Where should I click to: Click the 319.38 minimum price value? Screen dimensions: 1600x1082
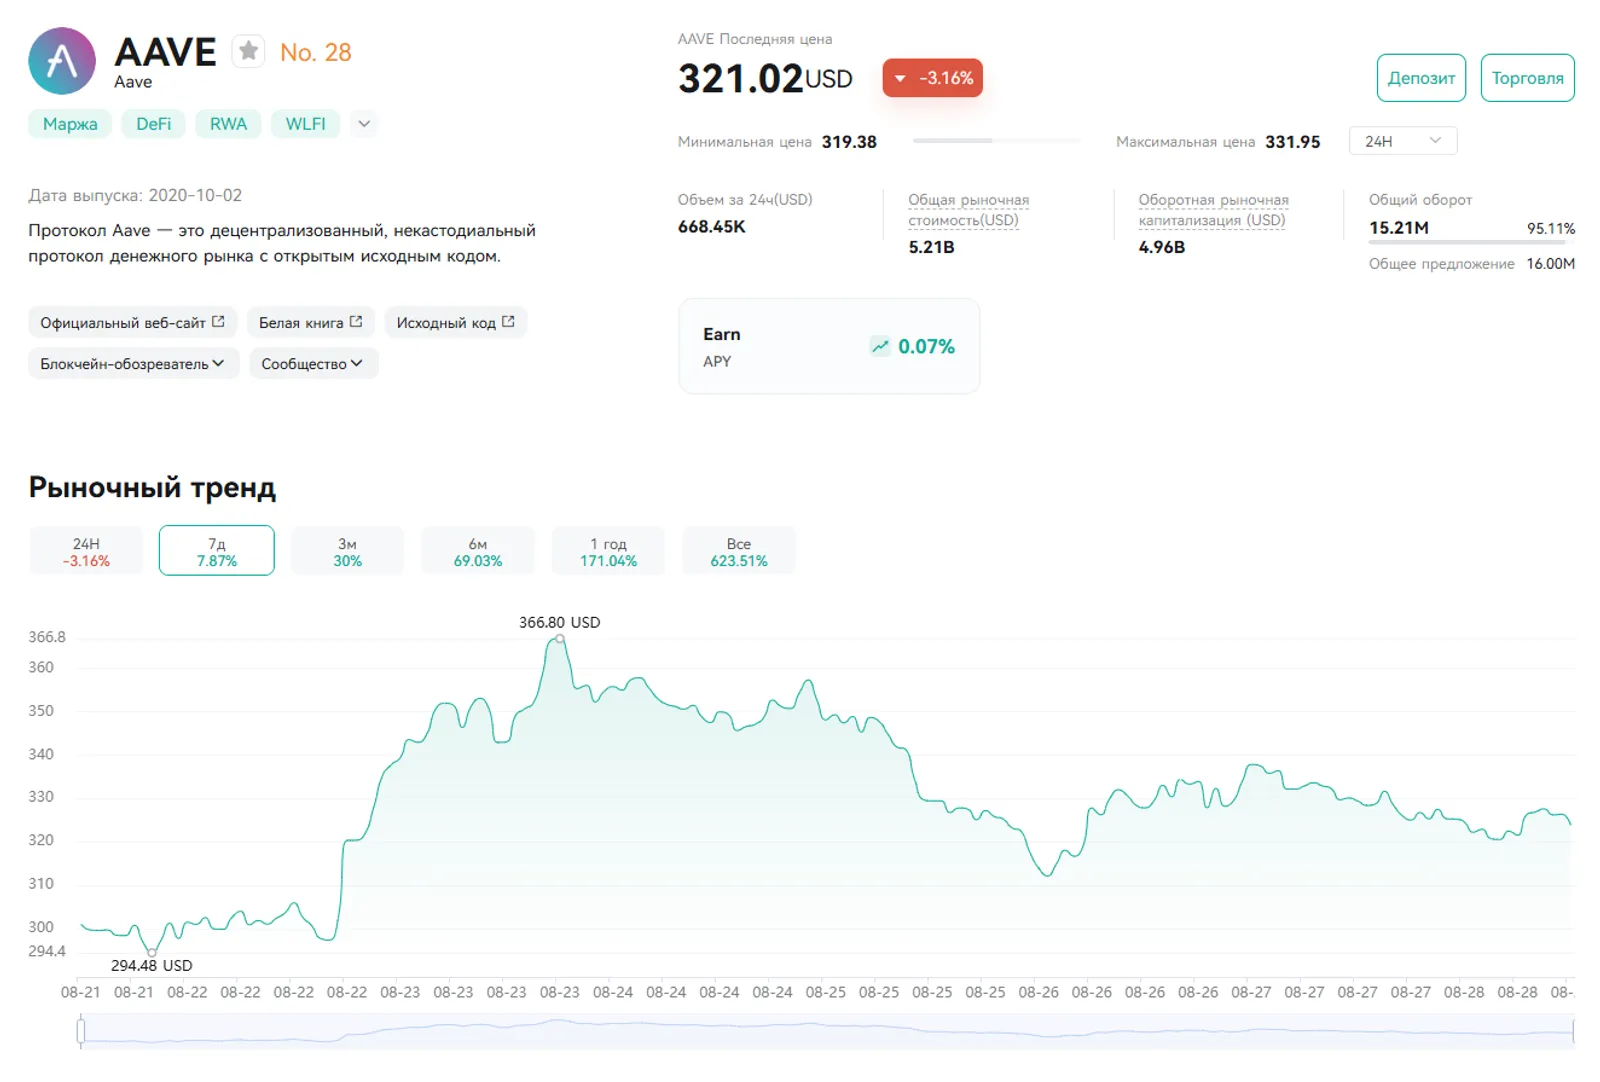[x=849, y=142]
